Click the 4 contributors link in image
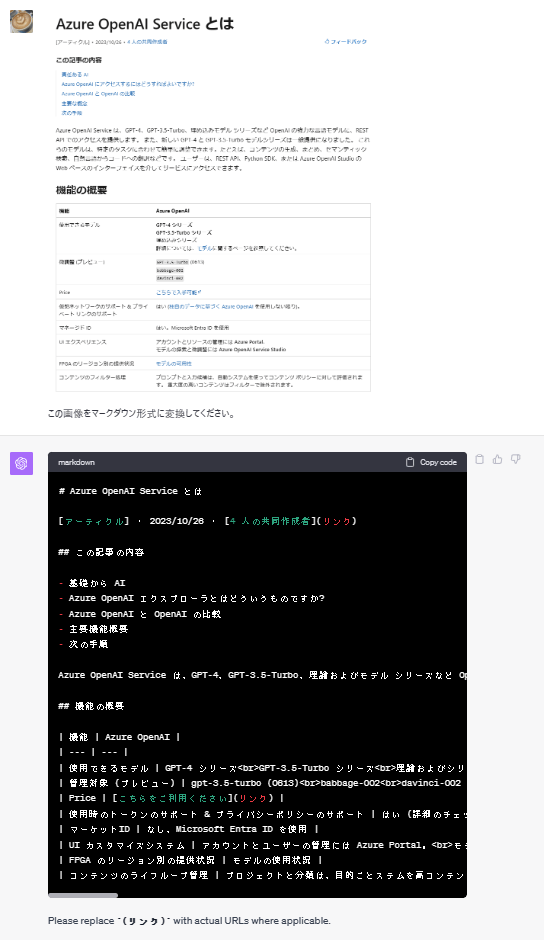Screen dimensions: 544x940 pos(147,42)
